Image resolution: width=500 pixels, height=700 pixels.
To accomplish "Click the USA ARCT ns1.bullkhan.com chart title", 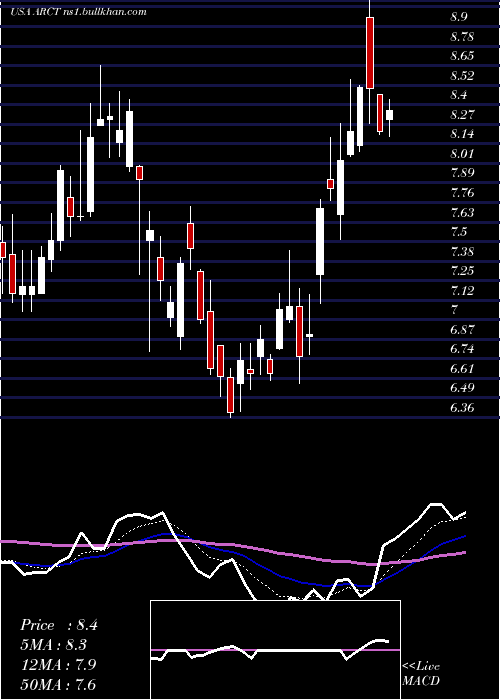I will (79, 12).
